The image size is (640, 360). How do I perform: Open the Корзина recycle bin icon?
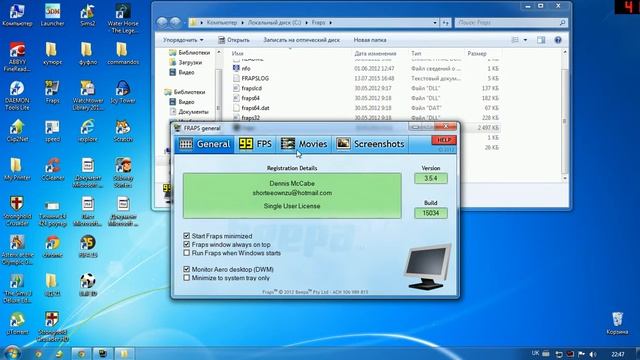[617, 324]
